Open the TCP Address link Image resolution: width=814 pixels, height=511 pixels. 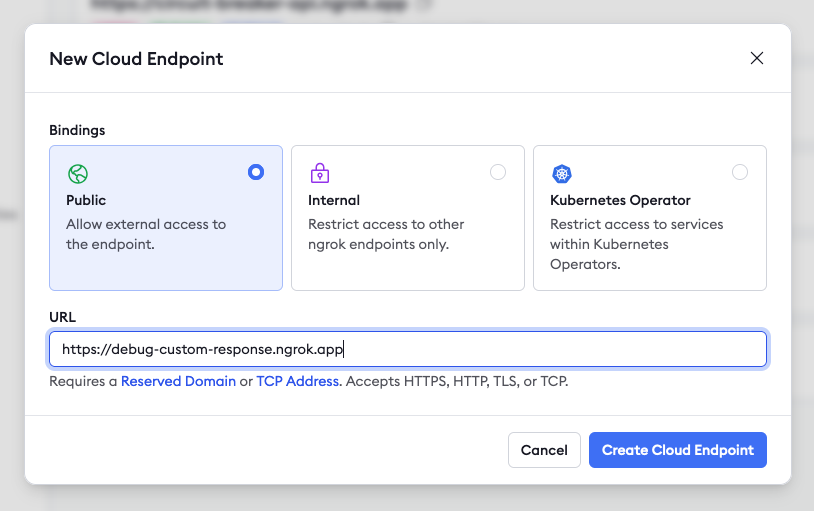298,381
